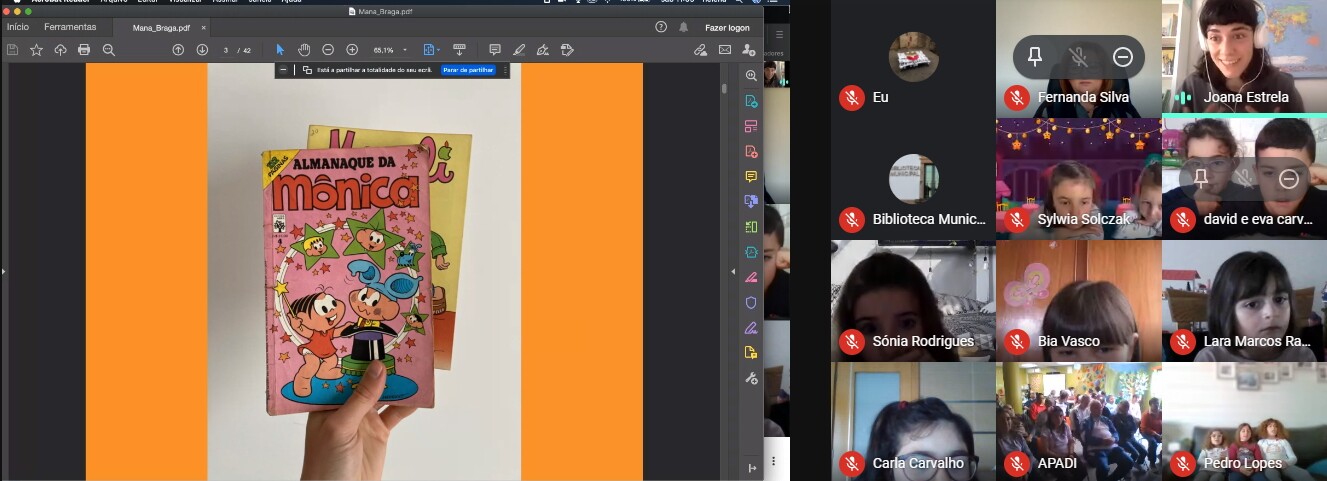
Task: Open the search zoom tool in right panel
Action: pos(751,76)
